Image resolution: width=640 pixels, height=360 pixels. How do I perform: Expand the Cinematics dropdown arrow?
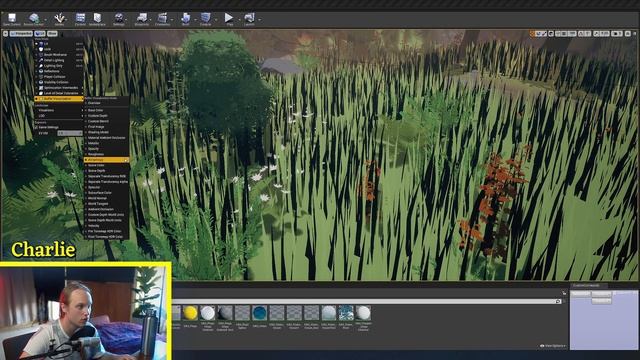[x=171, y=19]
